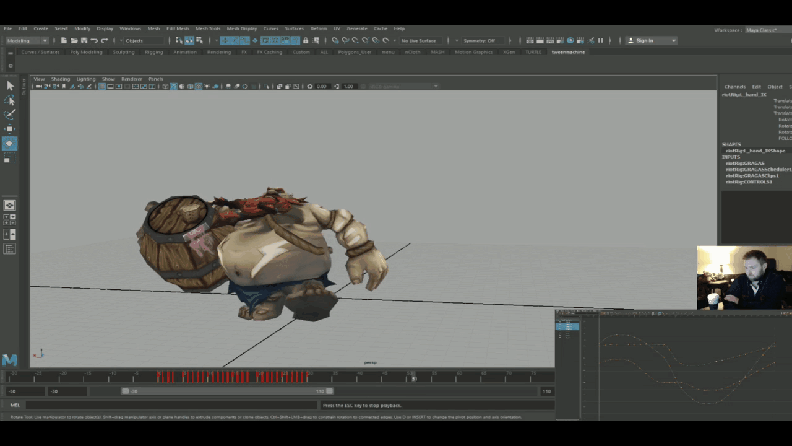Switch to four-view pane layout
The image size is (792, 446).
(10, 220)
